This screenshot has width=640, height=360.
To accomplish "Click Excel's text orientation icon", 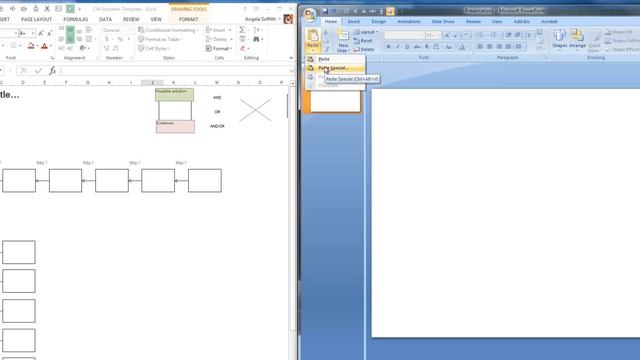I will [x=83, y=48].
